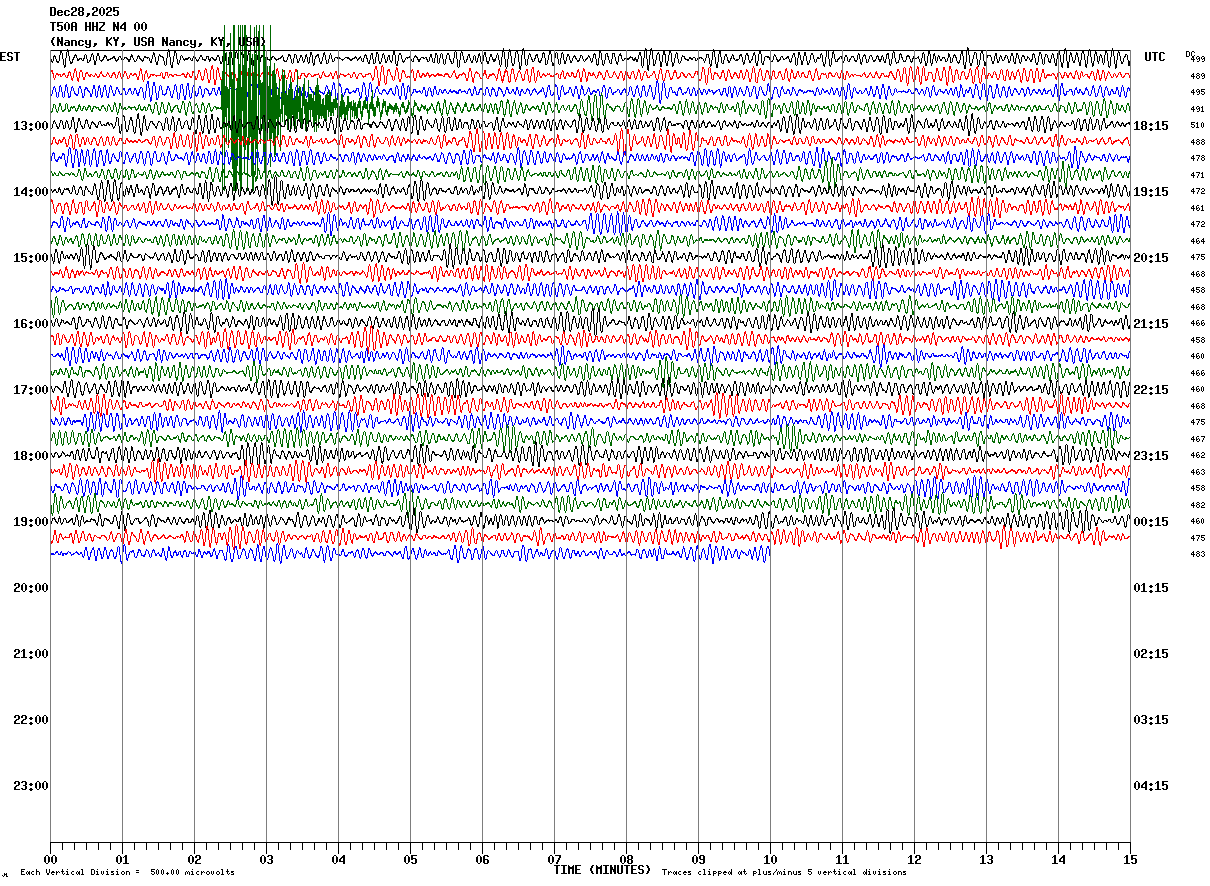The width and height of the screenshot is (1210, 886).
Task: Click minute 15 on the bottom axis
Action: coord(1129,859)
